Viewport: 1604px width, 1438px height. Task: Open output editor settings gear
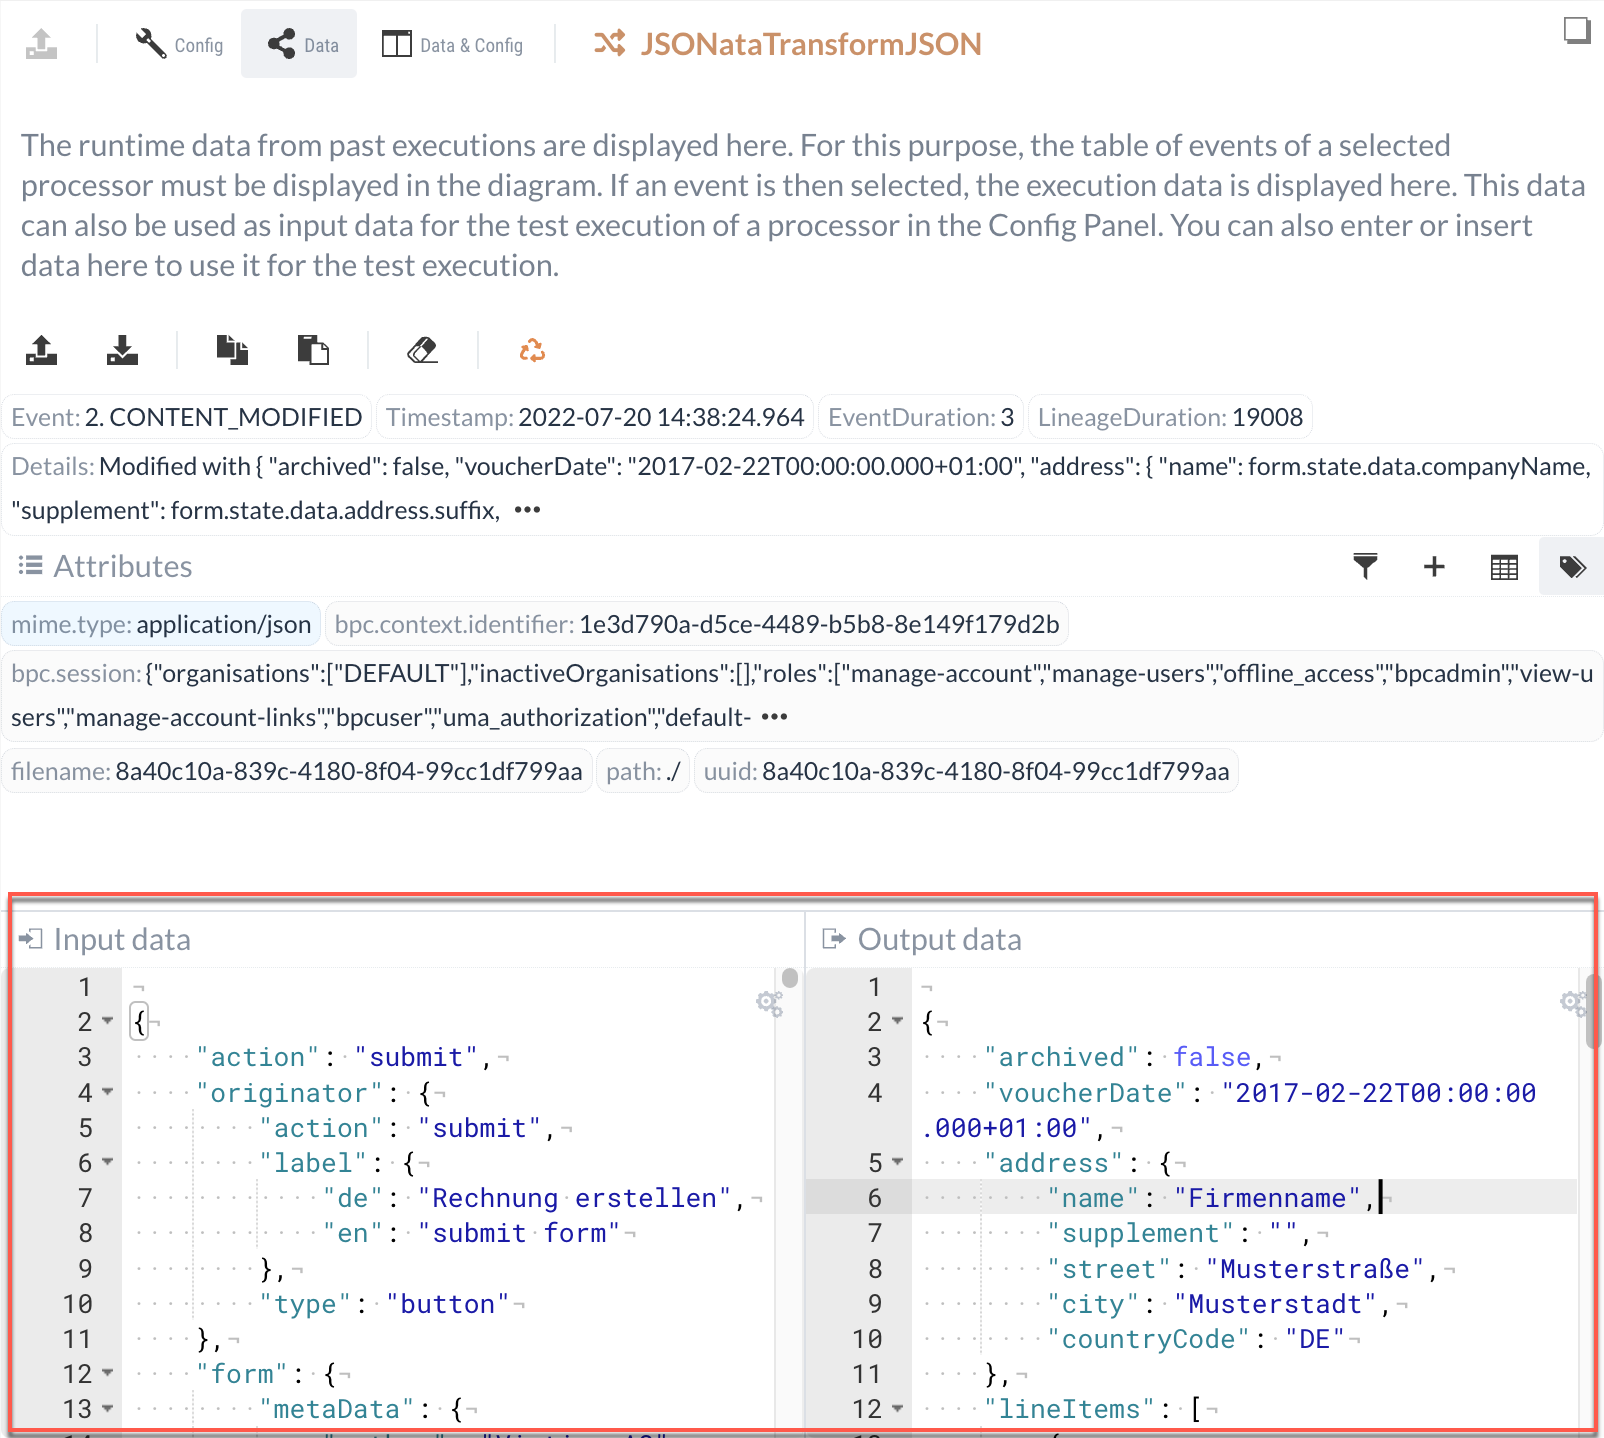[x=1573, y=1002]
